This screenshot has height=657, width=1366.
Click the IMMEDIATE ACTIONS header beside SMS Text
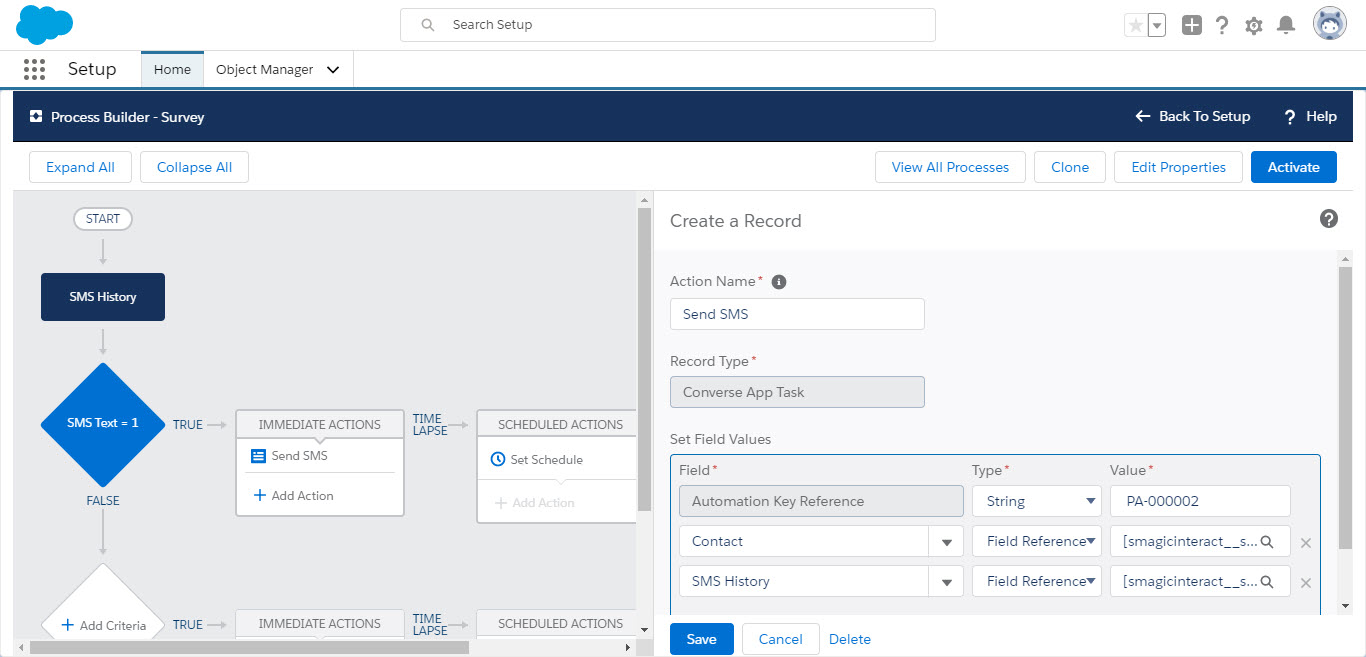tap(320, 425)
